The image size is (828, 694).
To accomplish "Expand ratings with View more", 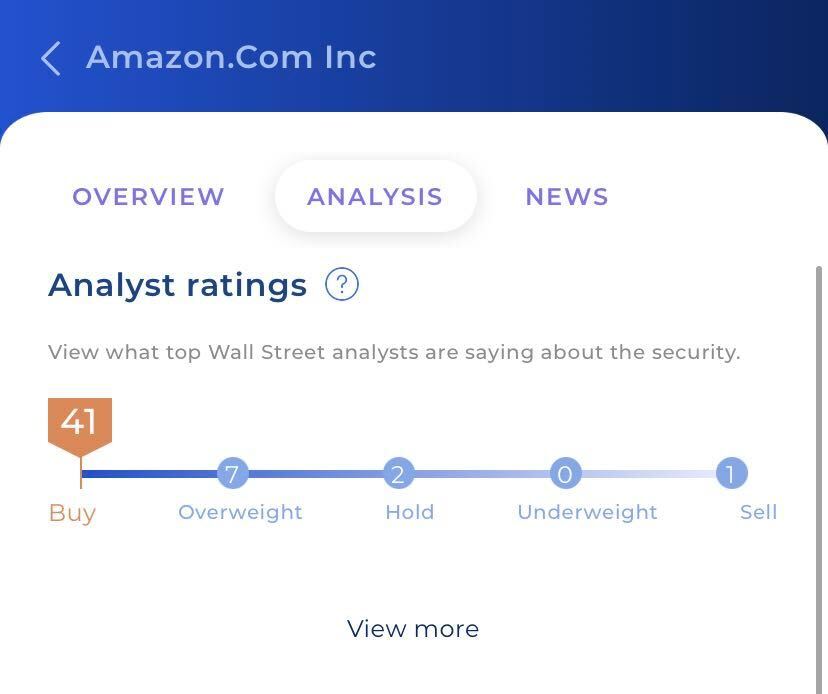I will [413, 629].
